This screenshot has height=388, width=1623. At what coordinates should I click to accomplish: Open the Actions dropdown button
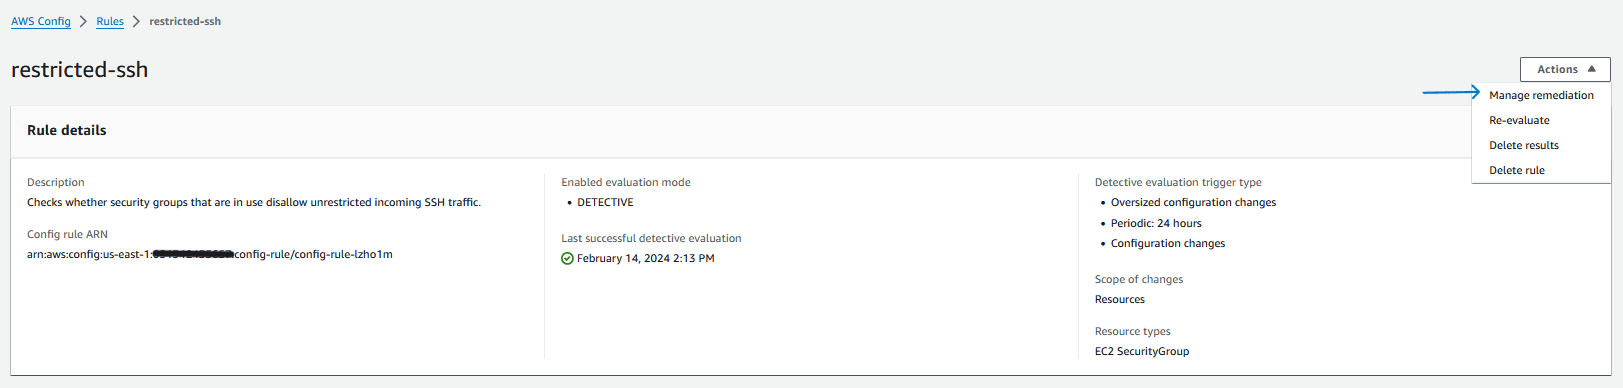click(1565, 69)
